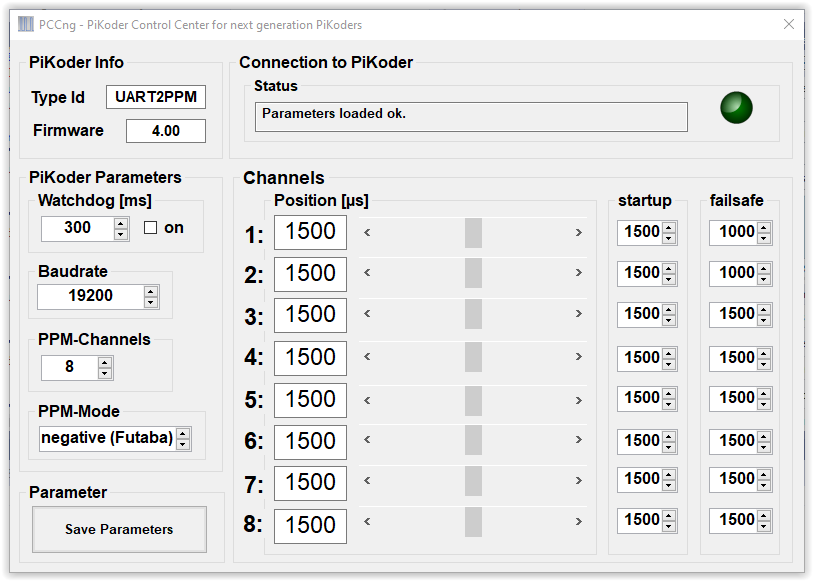The width and height of the screenshot is (813, 581).
Task: Click the channel 6 Position value field
Action: tap(310, 441)
